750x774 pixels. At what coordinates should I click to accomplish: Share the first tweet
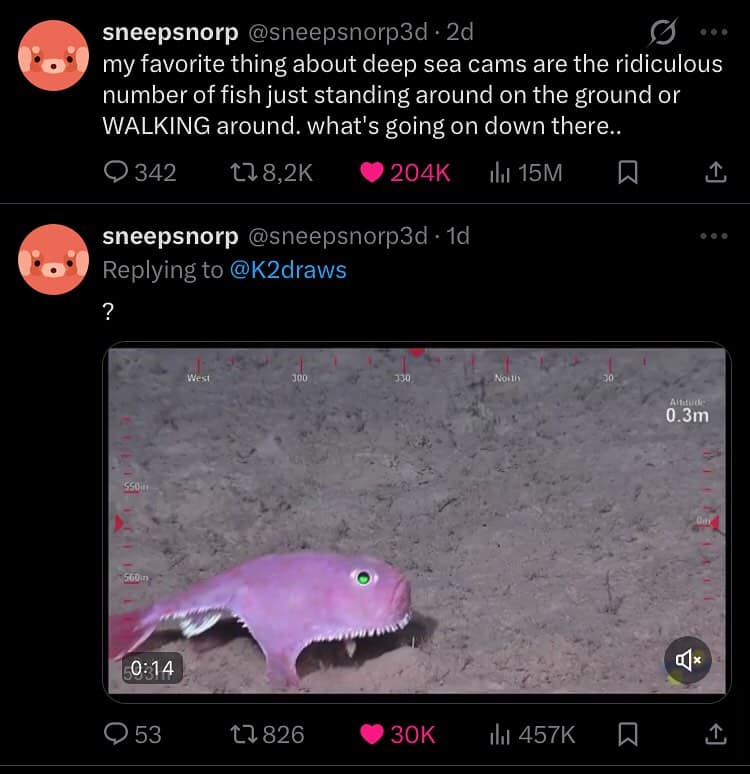point(715,173)
